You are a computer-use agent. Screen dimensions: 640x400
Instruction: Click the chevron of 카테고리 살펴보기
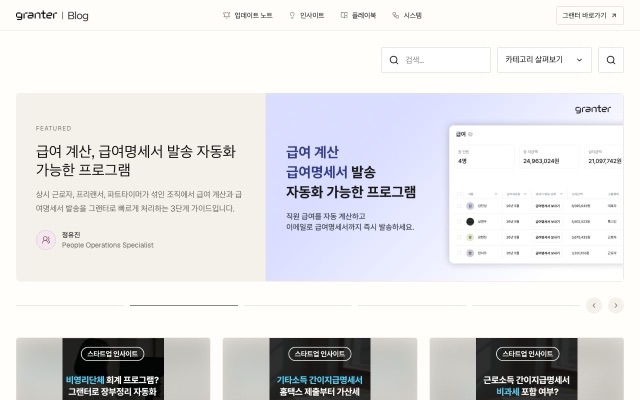(579, 60)
